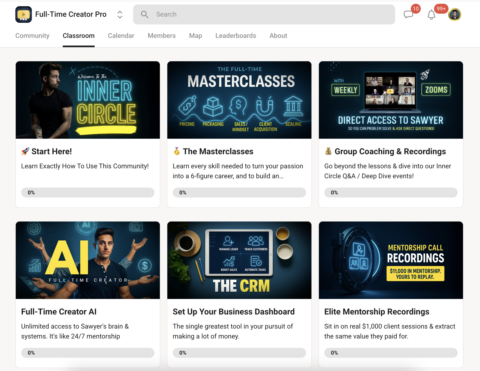Click 'Learn every skill needed' description text

click(x=238, y=171)
